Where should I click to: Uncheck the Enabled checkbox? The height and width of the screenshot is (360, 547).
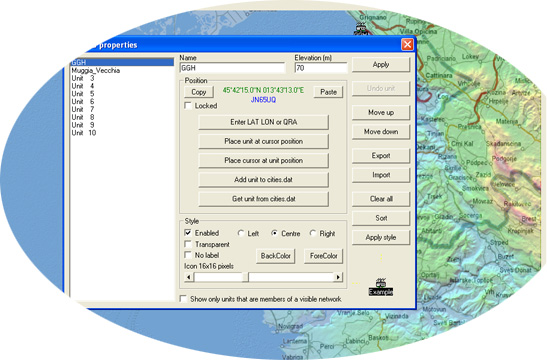click(188, 233)
